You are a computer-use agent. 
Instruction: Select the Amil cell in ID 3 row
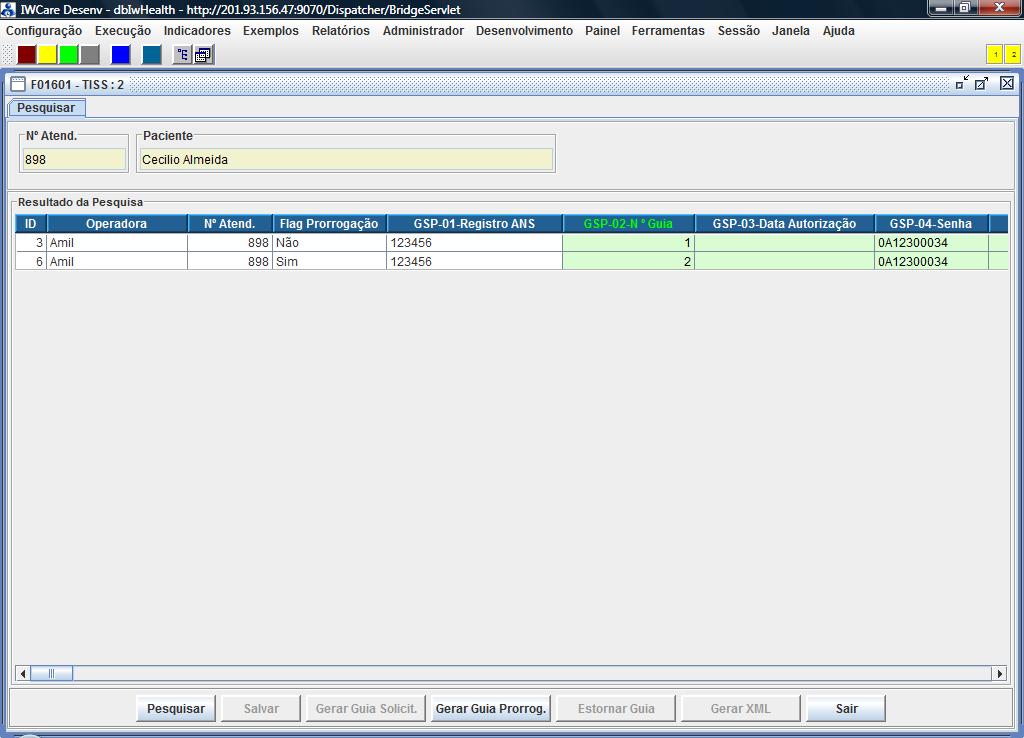pos(117,242)
